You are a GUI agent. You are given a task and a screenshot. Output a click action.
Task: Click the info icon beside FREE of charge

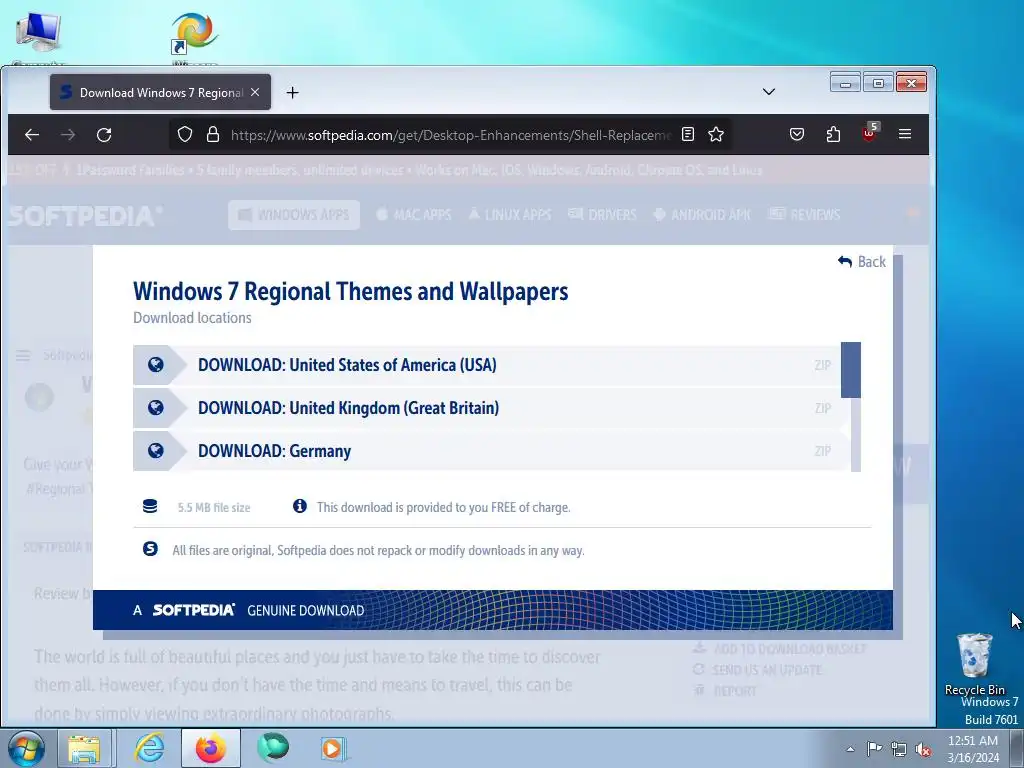300,506
